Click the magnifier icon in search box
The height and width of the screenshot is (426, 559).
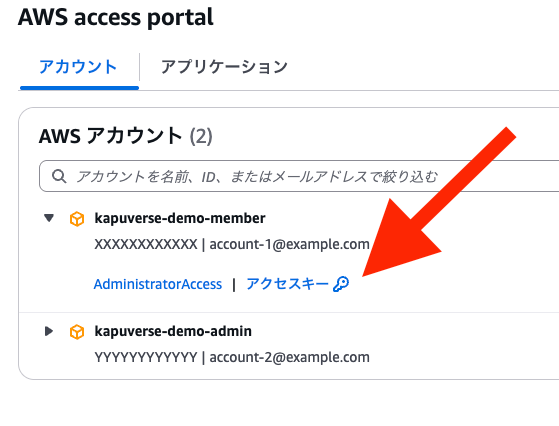[x=59, y=176]
